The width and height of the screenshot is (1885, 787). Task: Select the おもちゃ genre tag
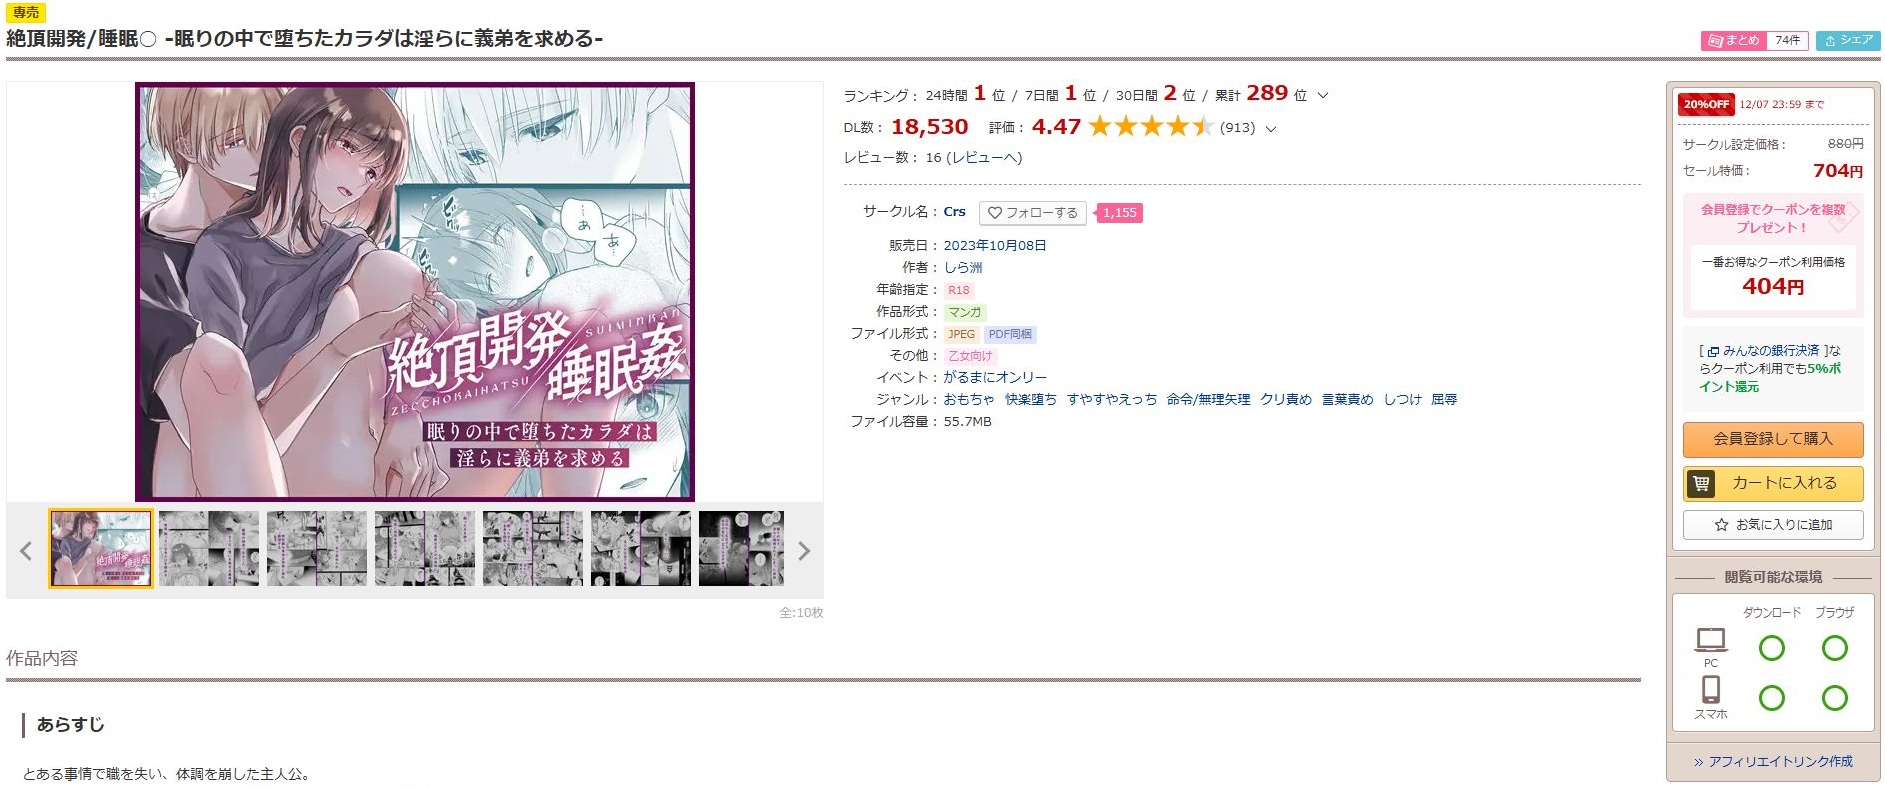tap(969, 400)
